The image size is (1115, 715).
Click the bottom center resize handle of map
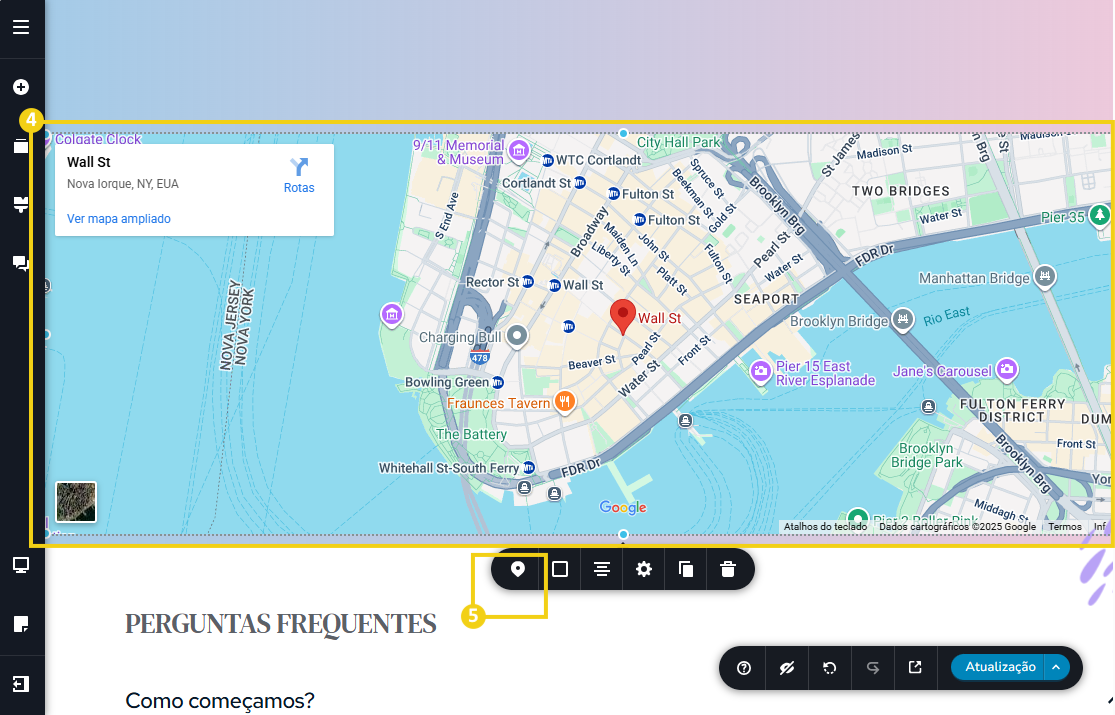click(x=624, y=534)
